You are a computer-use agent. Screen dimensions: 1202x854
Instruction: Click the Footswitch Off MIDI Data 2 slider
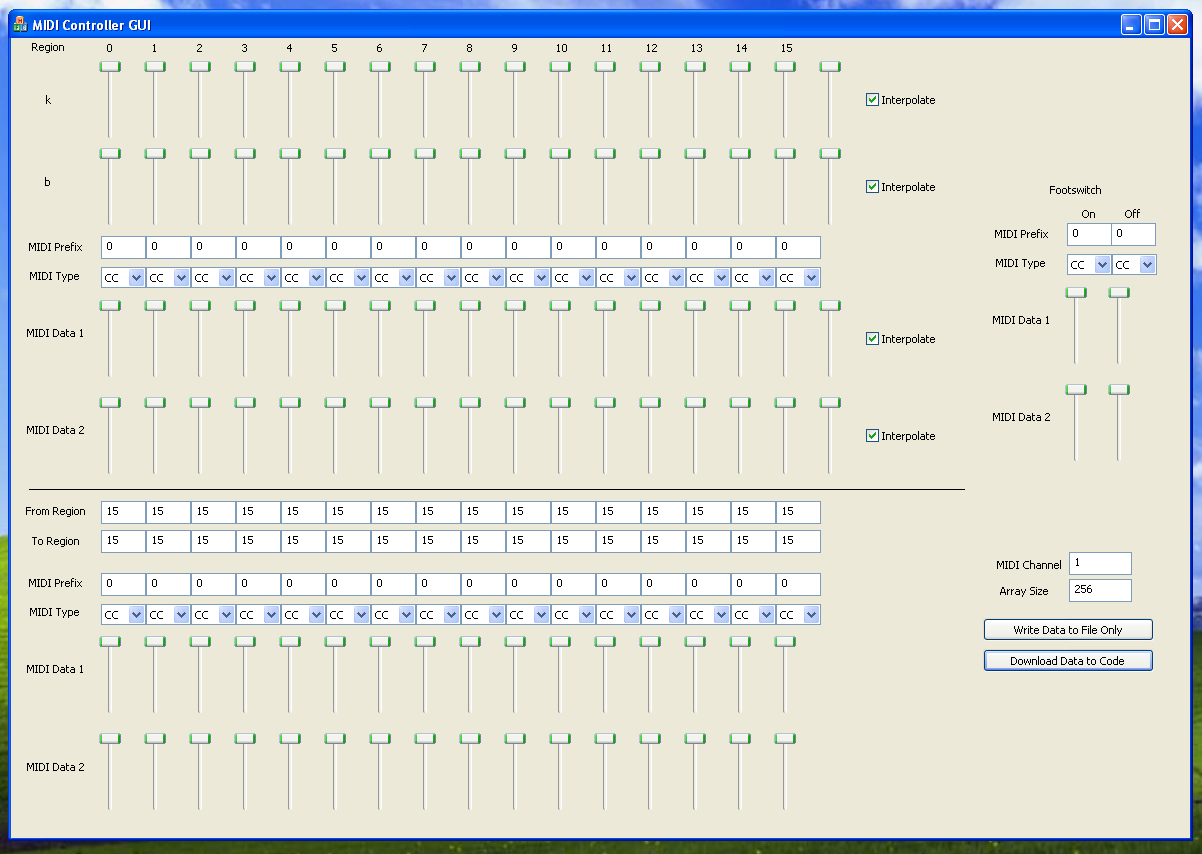pyautogui.click(x=1119, y=390)
